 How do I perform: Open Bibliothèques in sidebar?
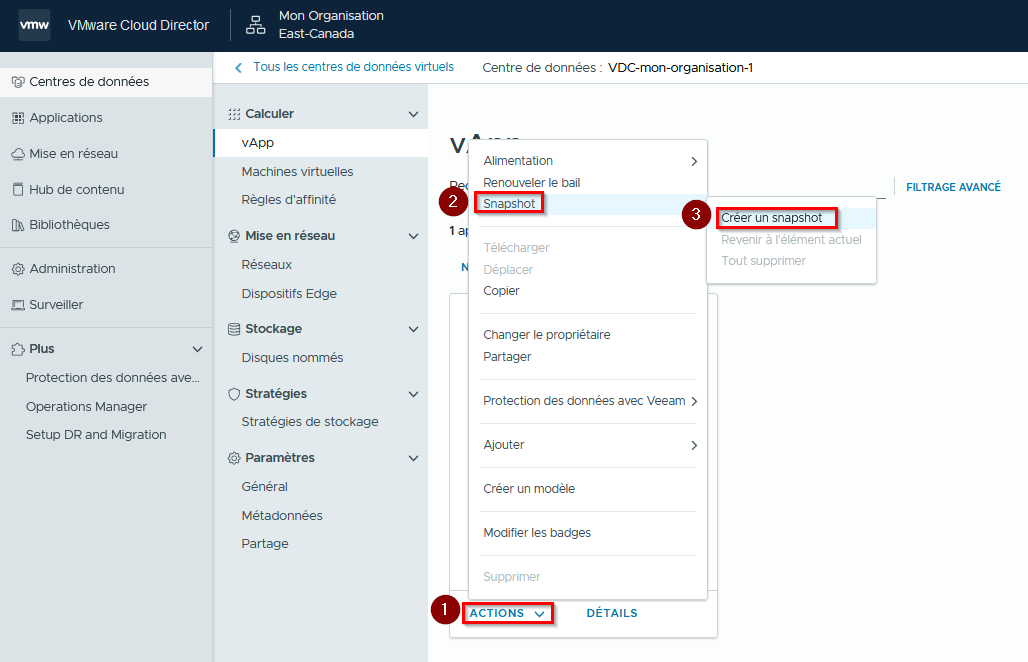coord(69,225)
